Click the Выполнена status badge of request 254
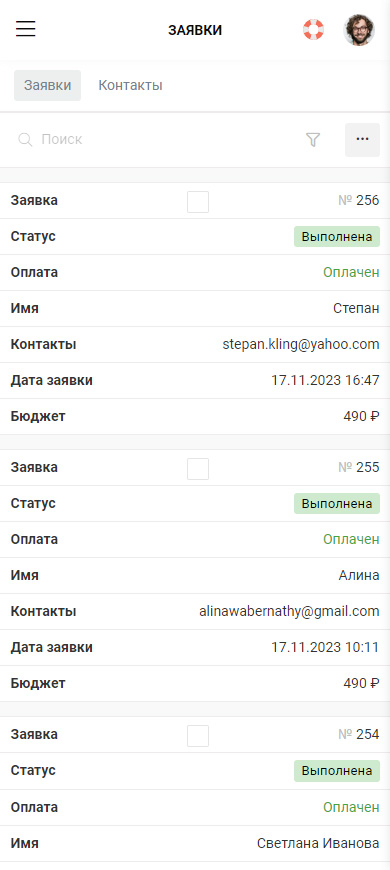Screen dimensions: 390x870 coord(337,771)
